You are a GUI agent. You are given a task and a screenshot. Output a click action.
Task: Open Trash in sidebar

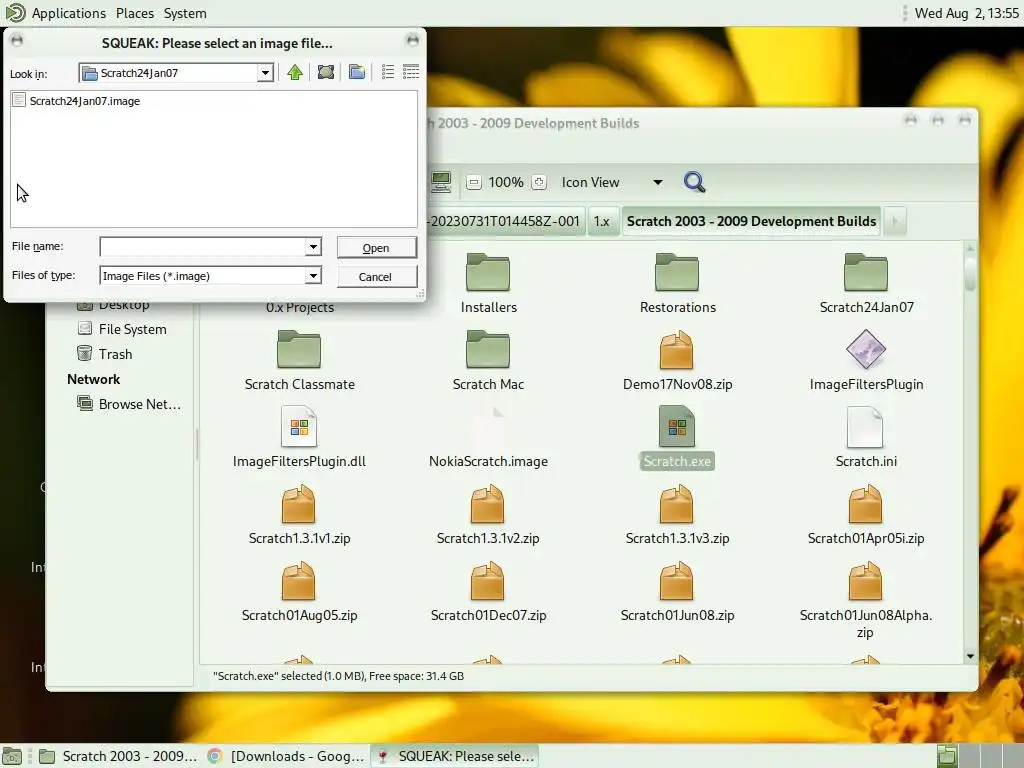(105, 354)
